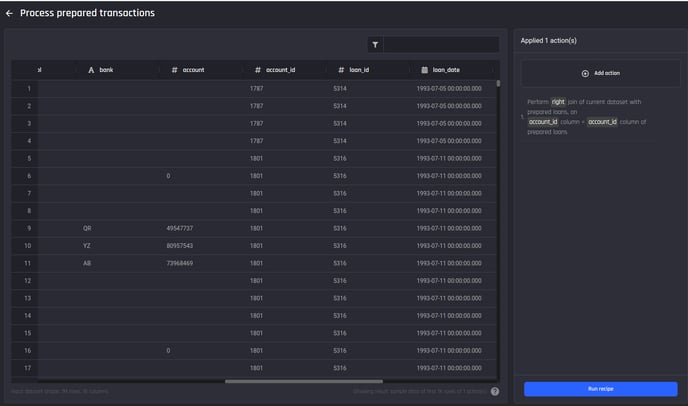Select loan_id 5316 in row 7
688x406 pixels.
click(340, 194)
